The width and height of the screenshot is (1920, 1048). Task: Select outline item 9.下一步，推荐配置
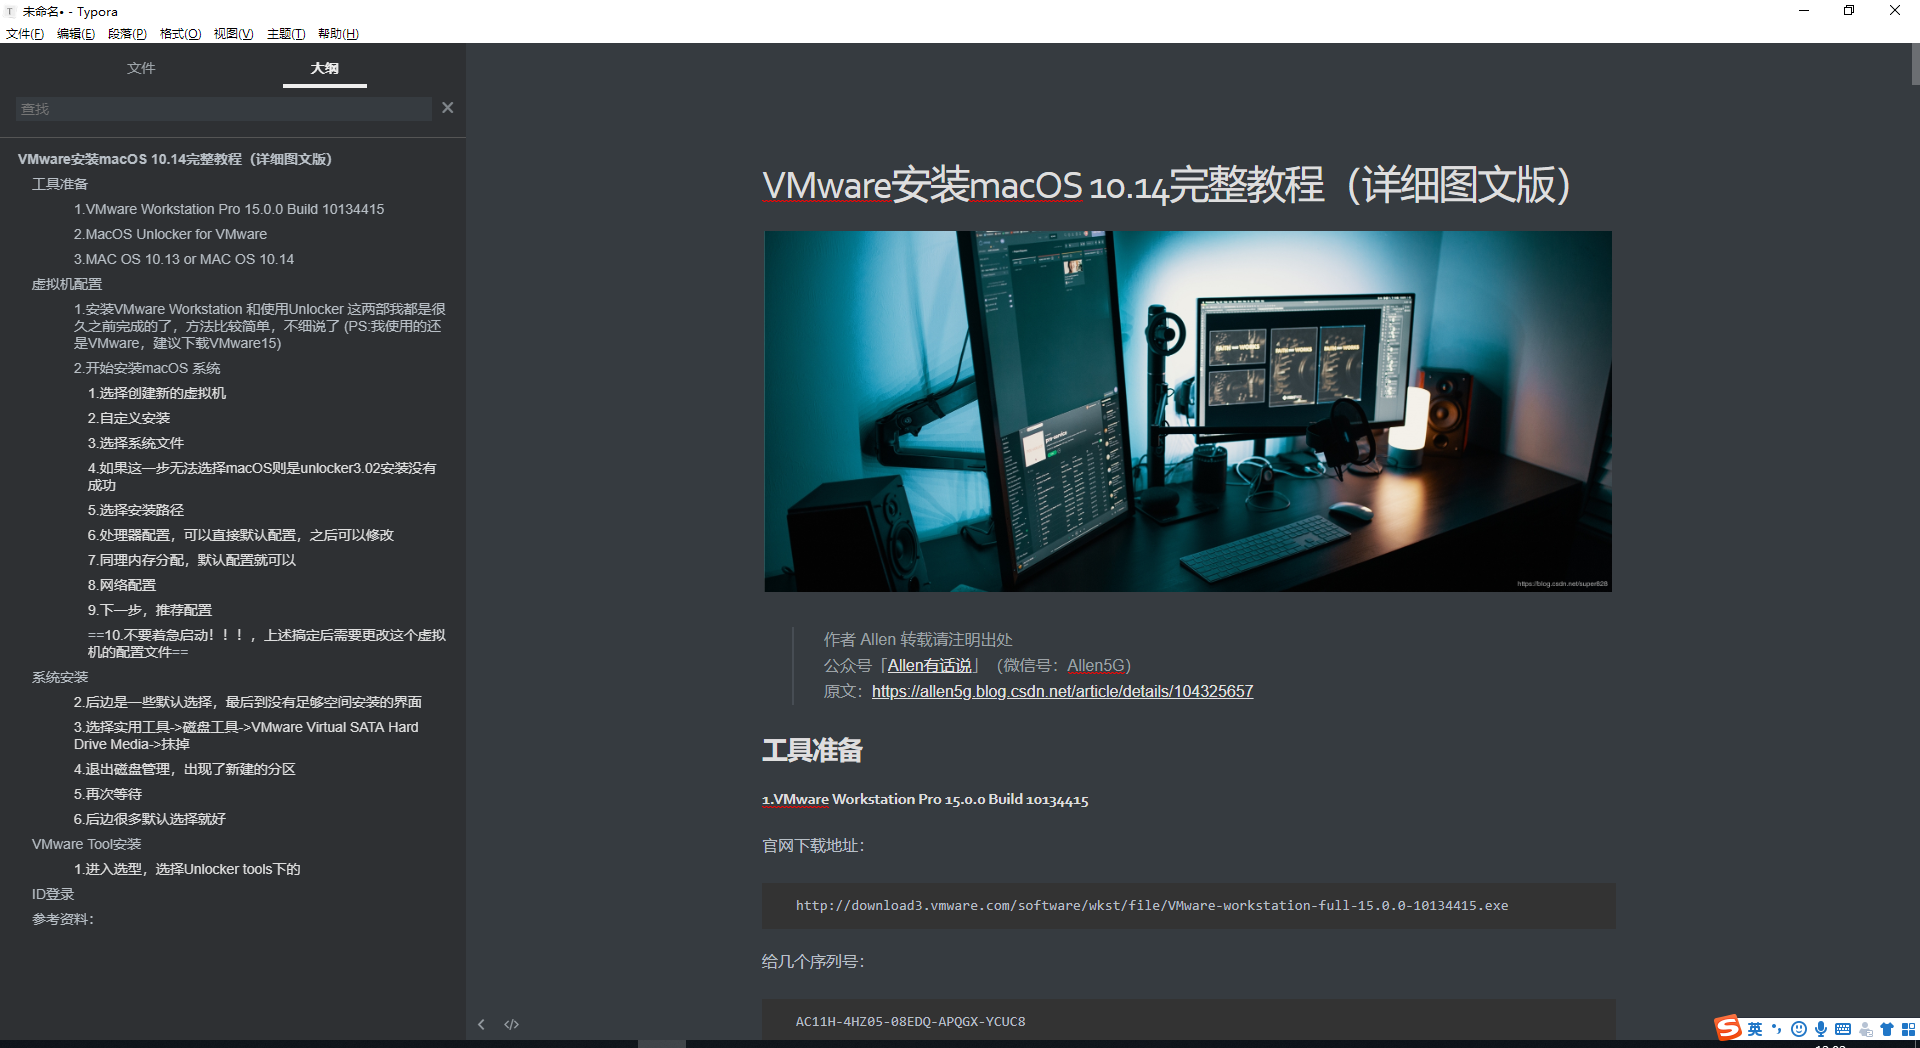click(x=150, y=610)
